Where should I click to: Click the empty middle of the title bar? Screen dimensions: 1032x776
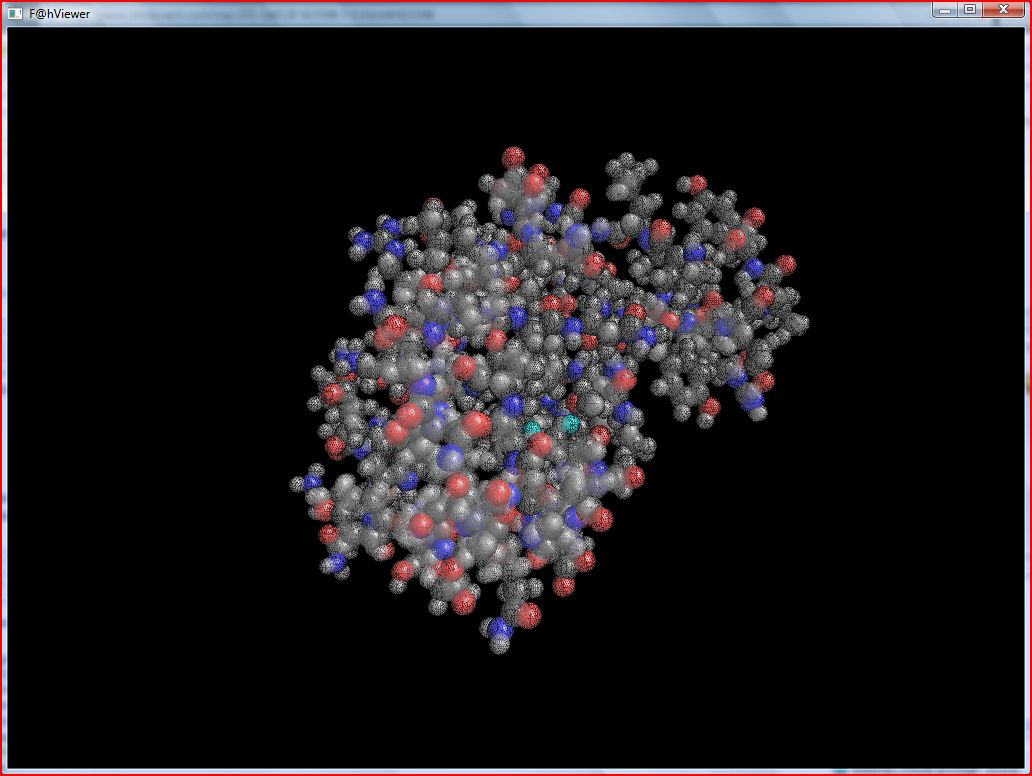coord(500,13)
